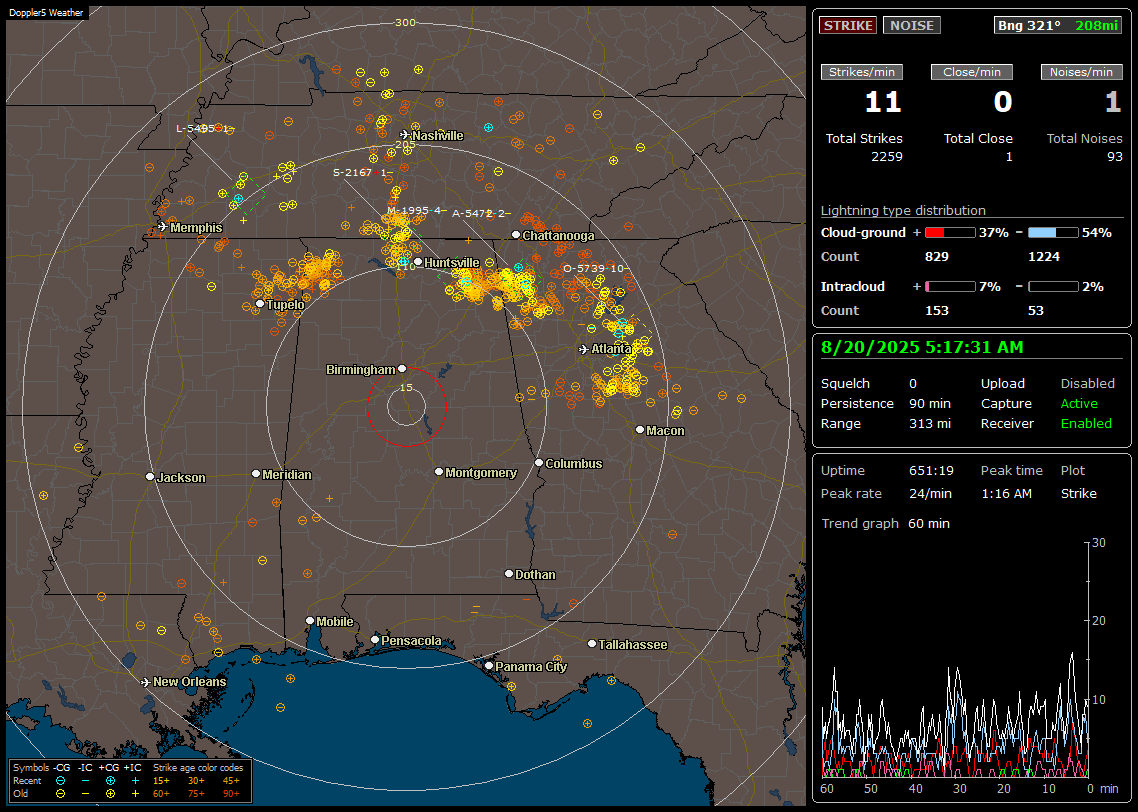The width and height of the screenshot is (1138, 812).
Task: Click the Columbus city marker dot
Action: tap(539, 462)
